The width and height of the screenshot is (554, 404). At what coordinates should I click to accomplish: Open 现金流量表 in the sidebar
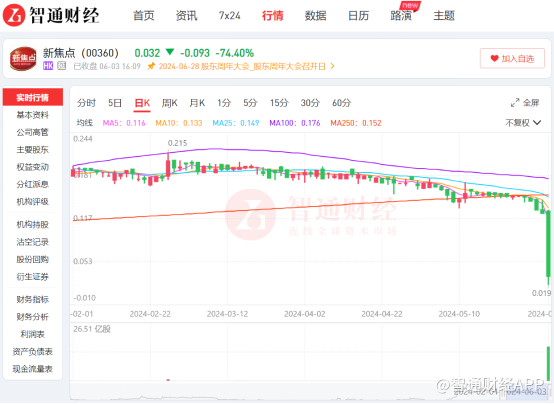tap(33, 369)
